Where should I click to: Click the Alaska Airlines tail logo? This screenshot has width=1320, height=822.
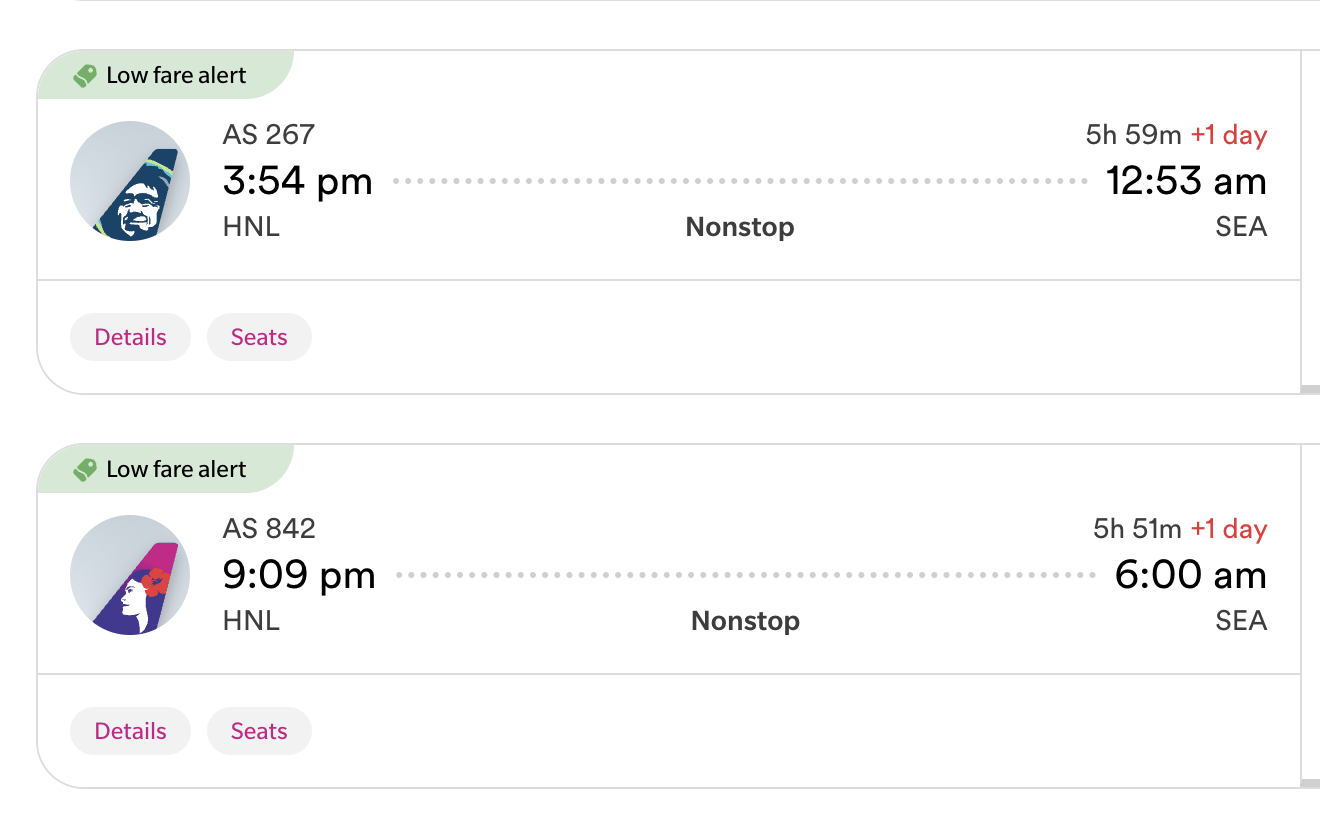tap(130, 181)
